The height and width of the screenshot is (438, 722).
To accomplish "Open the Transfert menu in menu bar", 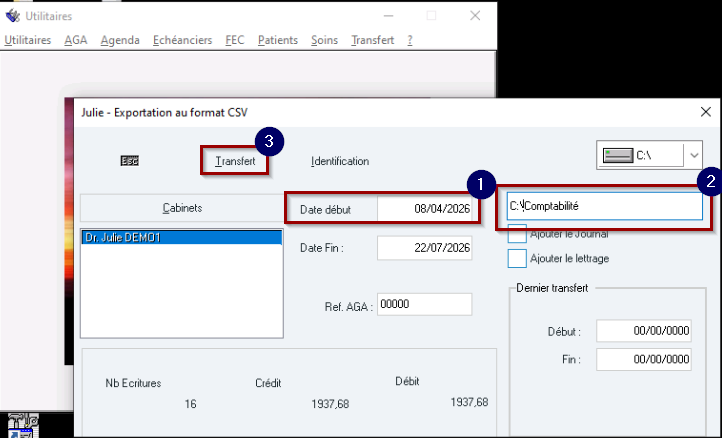I will click(373, 40).
